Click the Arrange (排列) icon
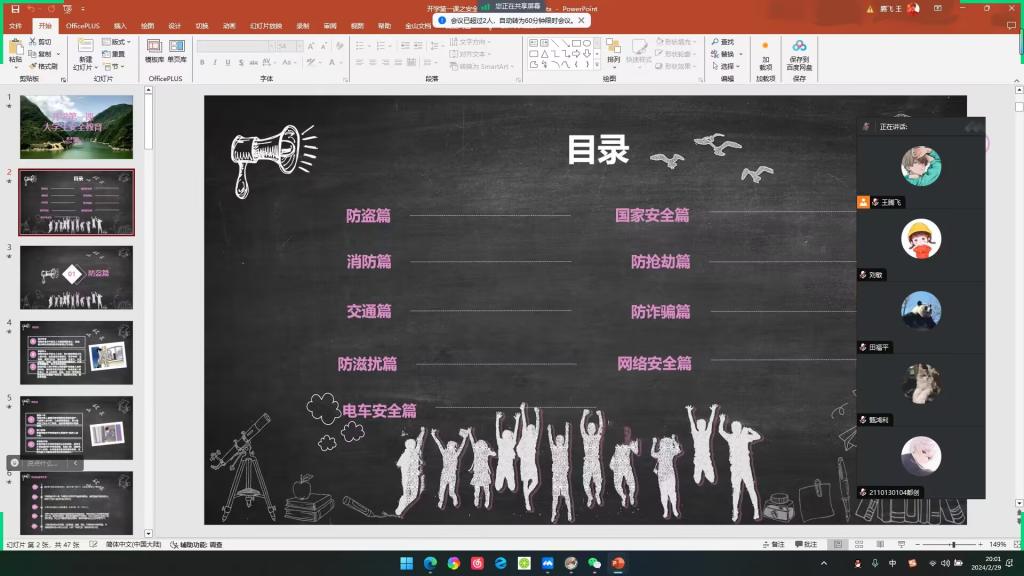The height and width of the screenshot is (576, 1024). (613, 51)
